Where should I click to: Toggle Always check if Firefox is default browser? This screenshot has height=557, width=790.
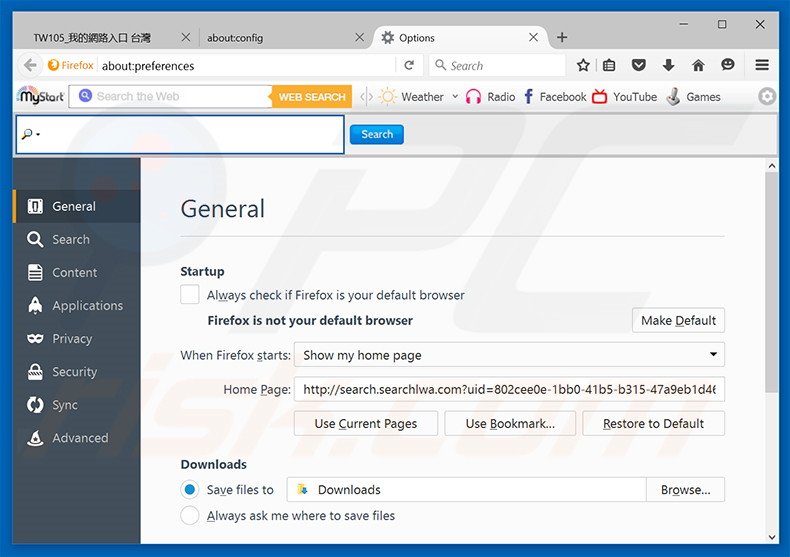[189, 295]
